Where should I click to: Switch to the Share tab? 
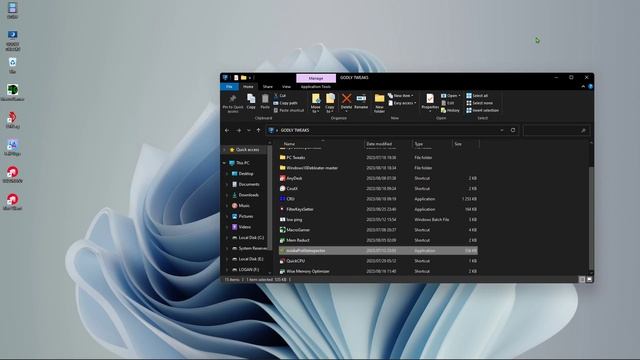pos(267,87)
